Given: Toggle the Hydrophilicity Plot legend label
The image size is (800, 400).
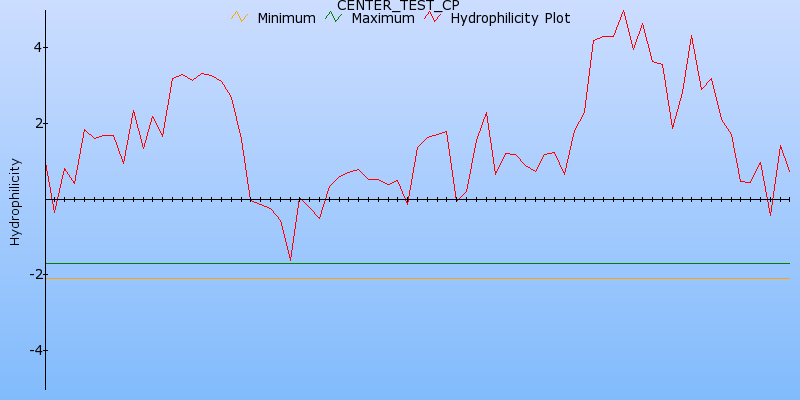Looking at the screenshot, I should (x=510, y=18).
